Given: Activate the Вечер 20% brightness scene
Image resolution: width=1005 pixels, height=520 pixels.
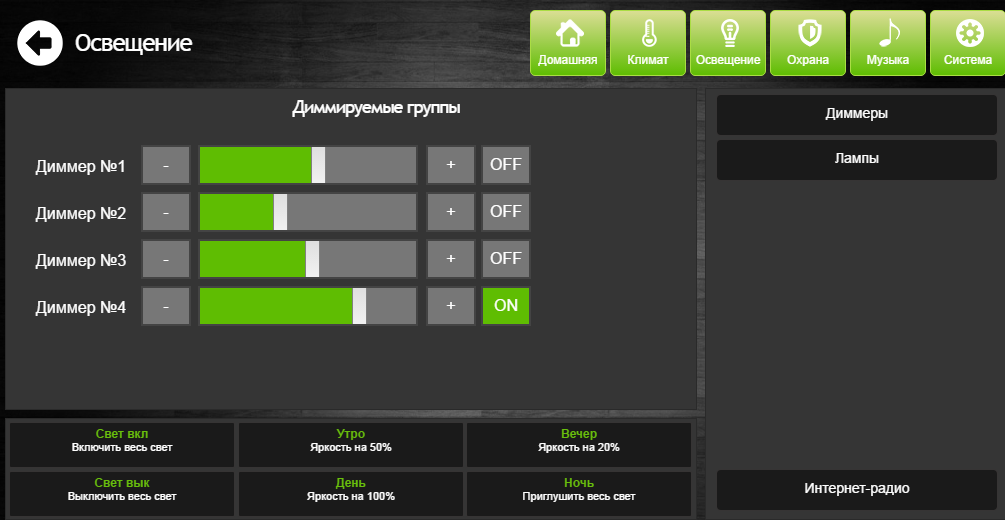Looking at the screenshot, I should pos(579,444).
